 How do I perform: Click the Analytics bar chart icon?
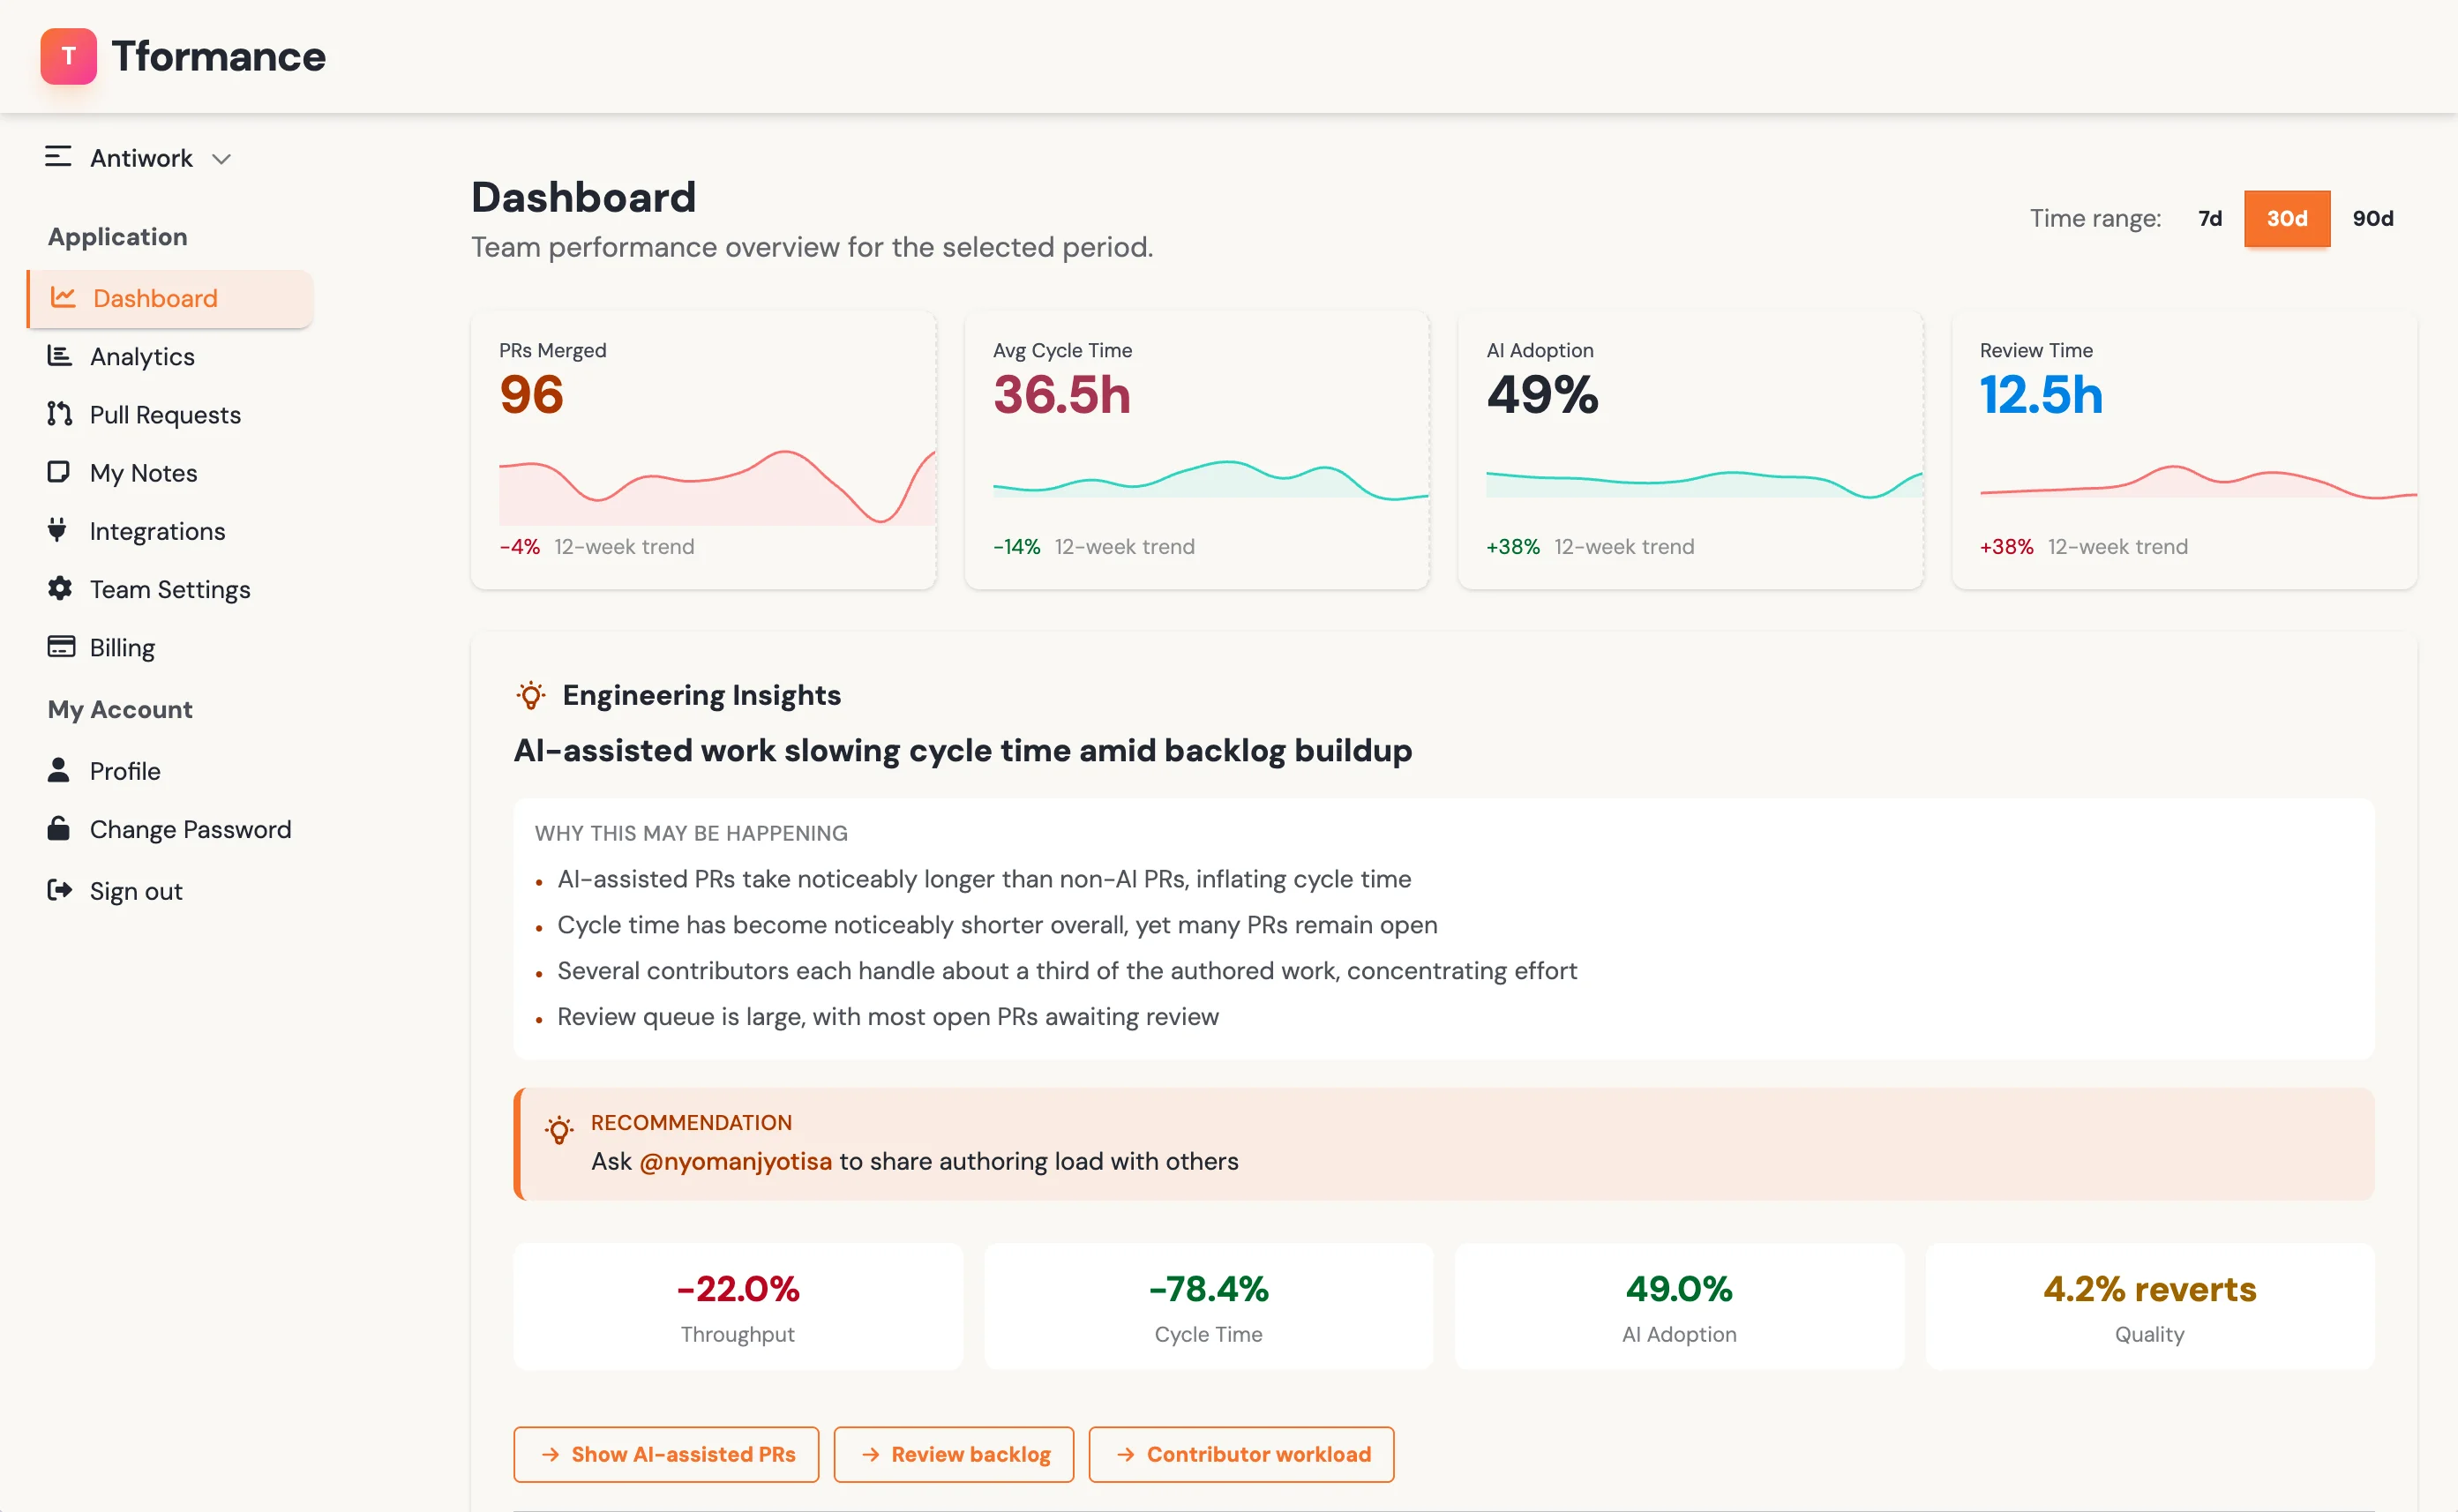(60, 355)
